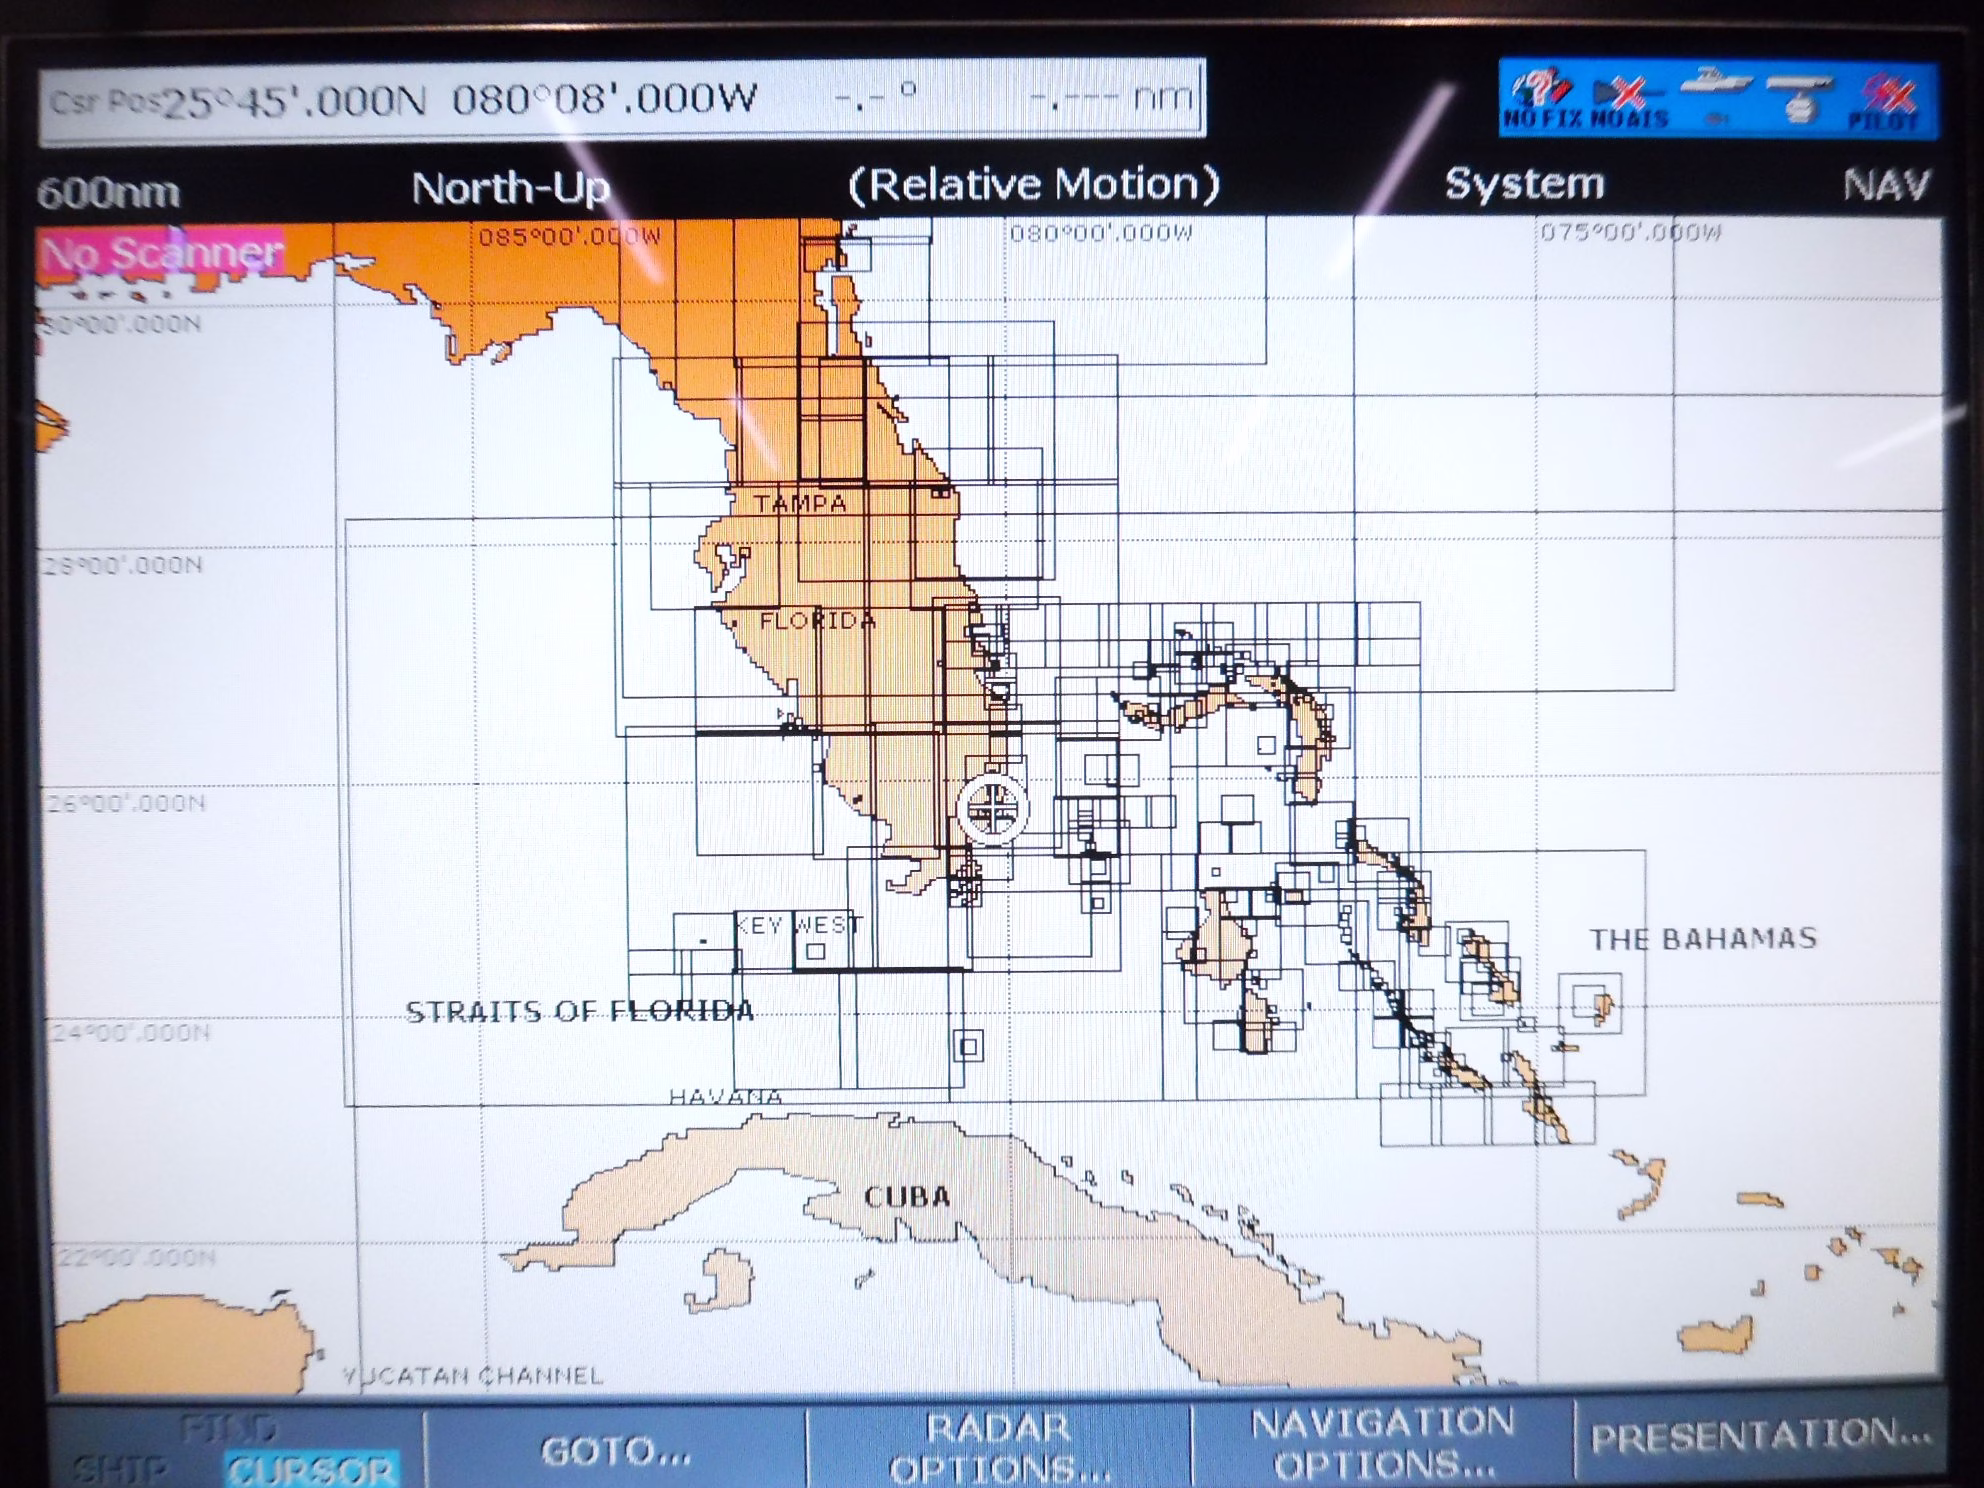Click the System label in header
This screenshot has width=1984, height=1488.
[x=1524, y=184]
